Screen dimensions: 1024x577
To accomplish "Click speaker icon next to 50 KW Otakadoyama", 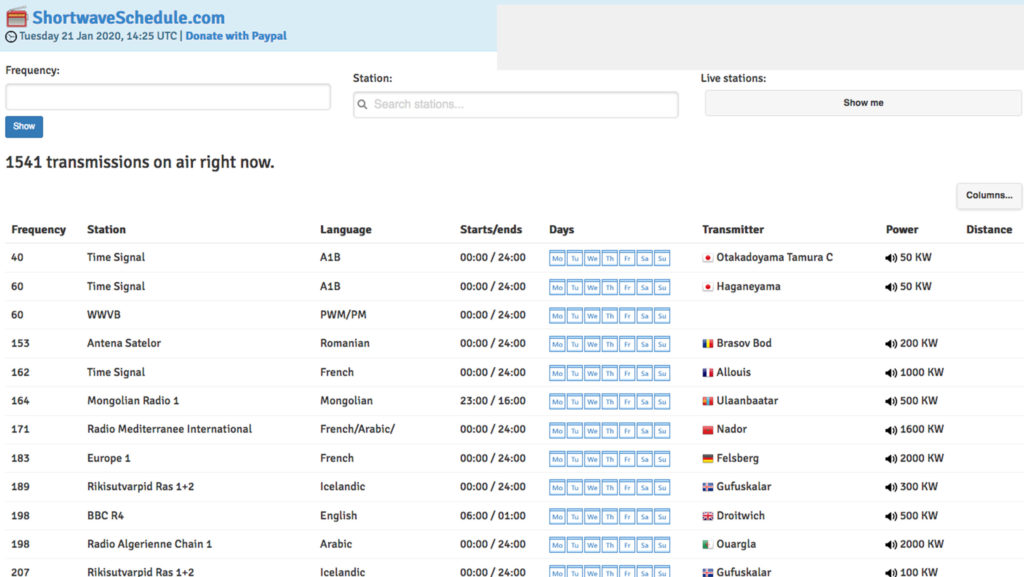I will pyautogui.click(x=891, y=258).
